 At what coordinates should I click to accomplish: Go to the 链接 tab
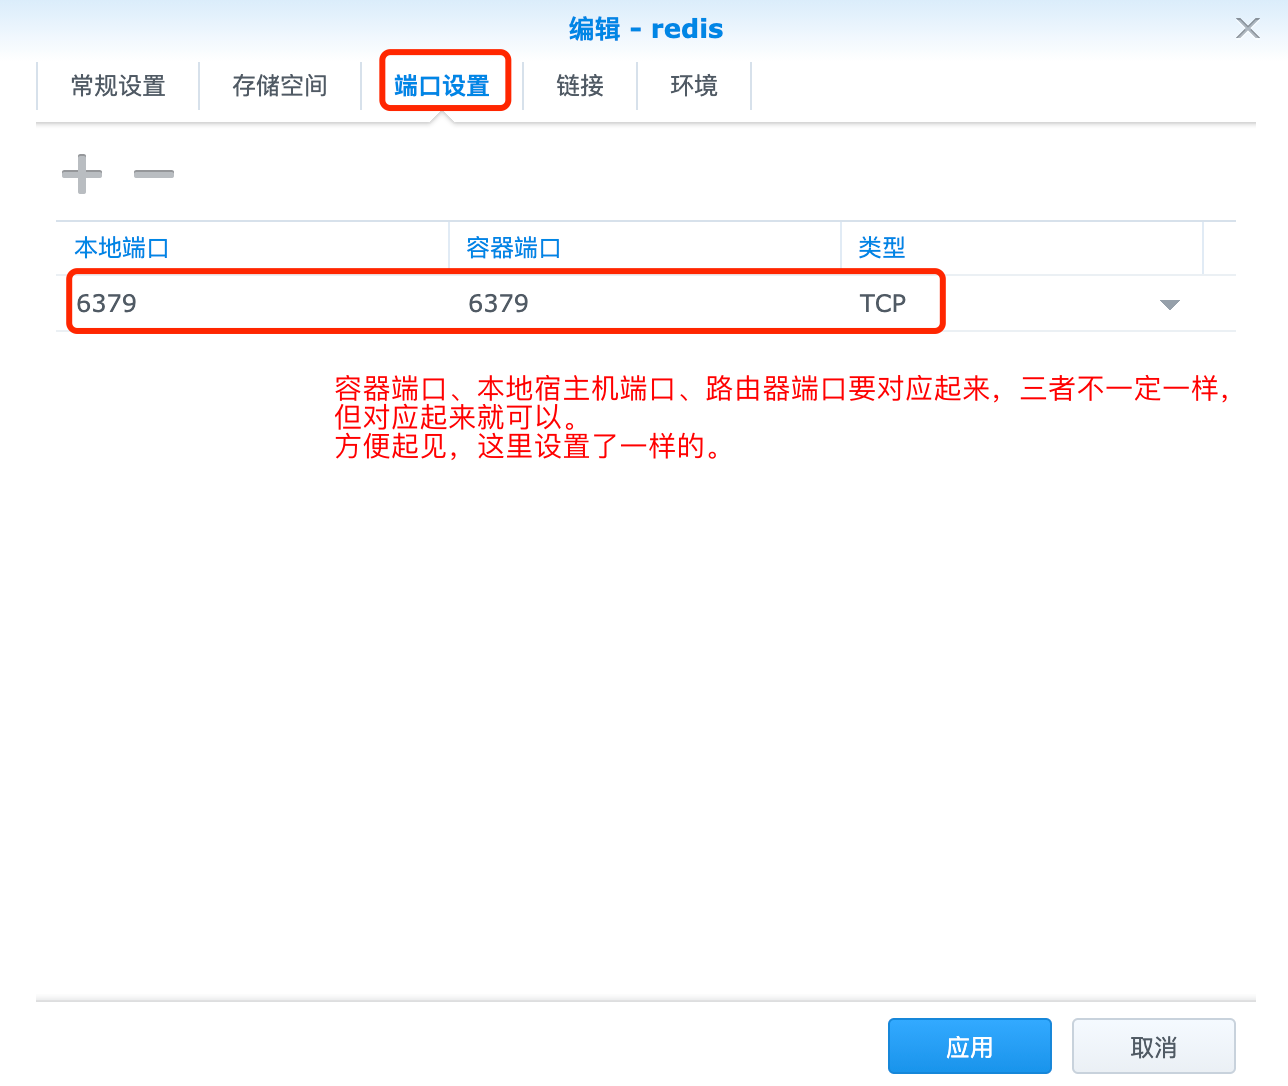point(580,86)
